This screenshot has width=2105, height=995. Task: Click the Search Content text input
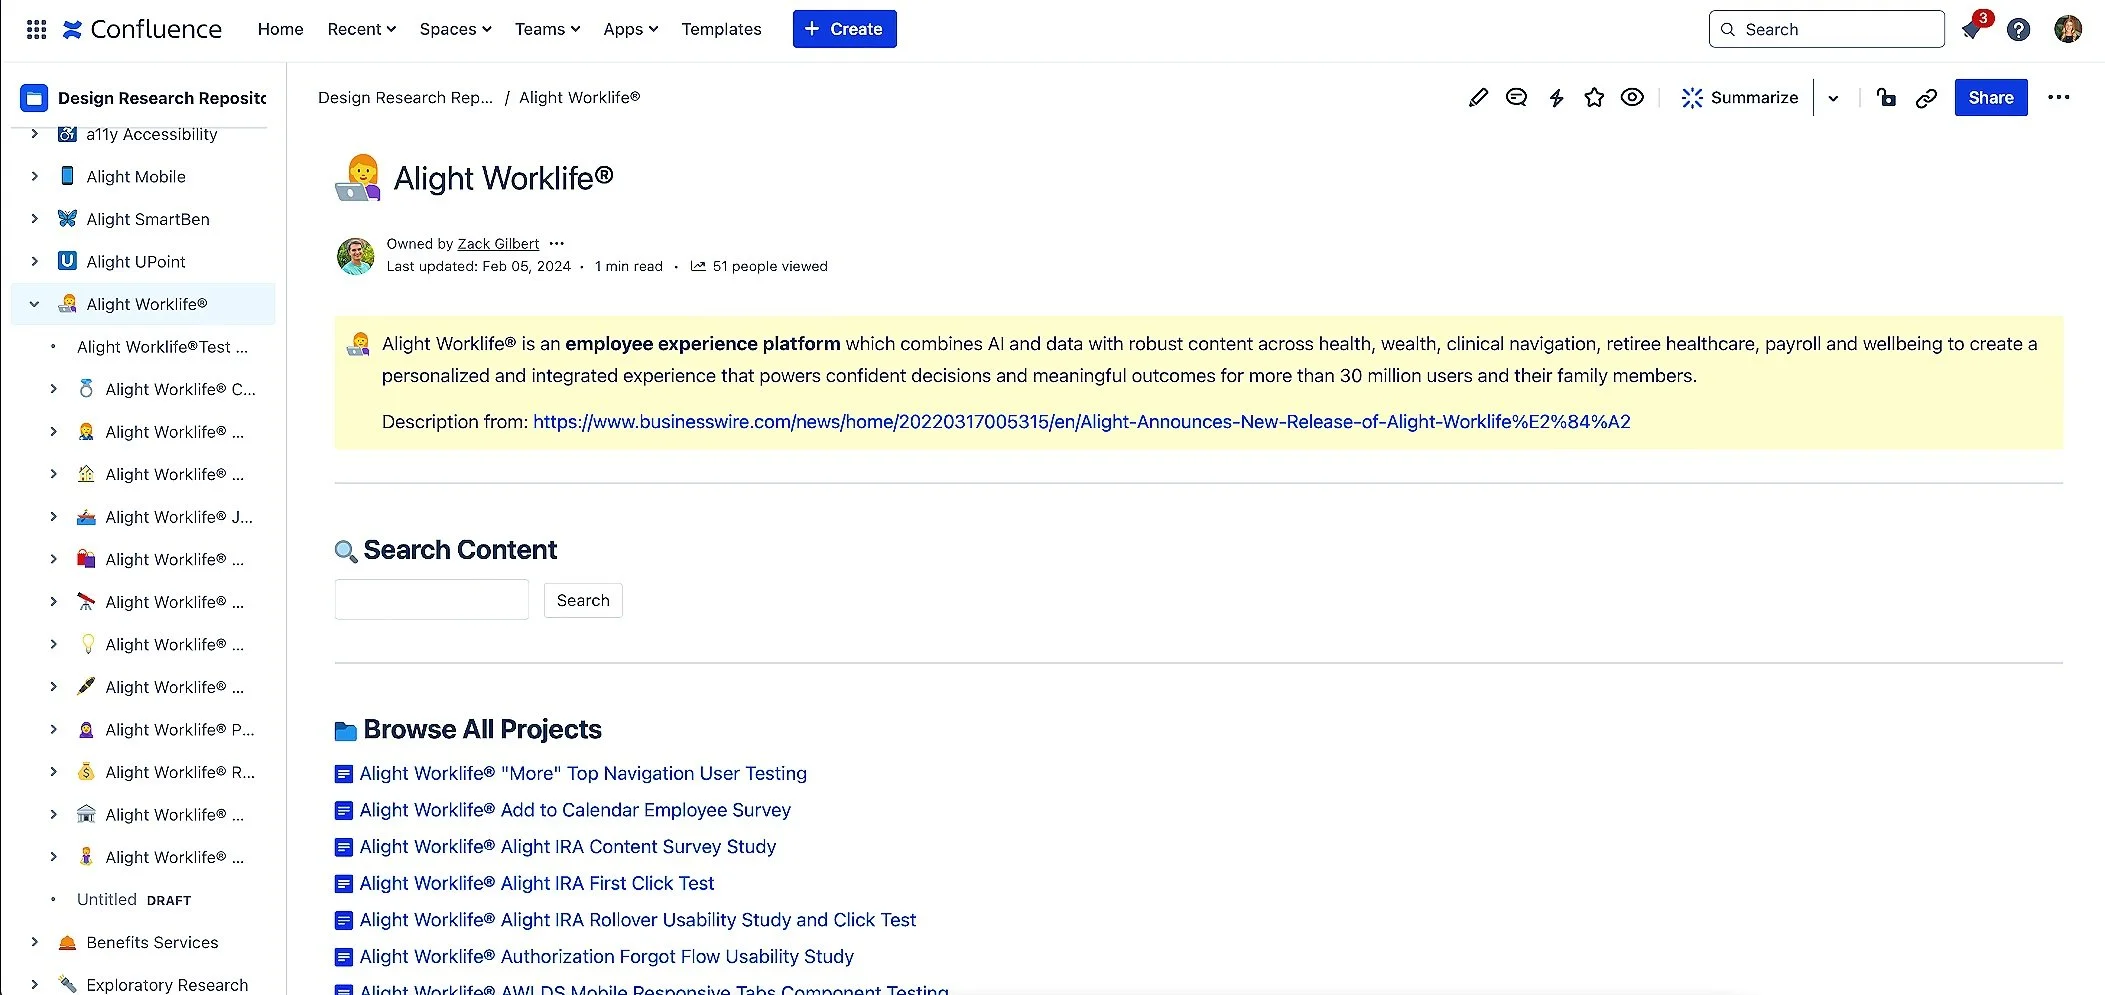(x=431, y=600)
